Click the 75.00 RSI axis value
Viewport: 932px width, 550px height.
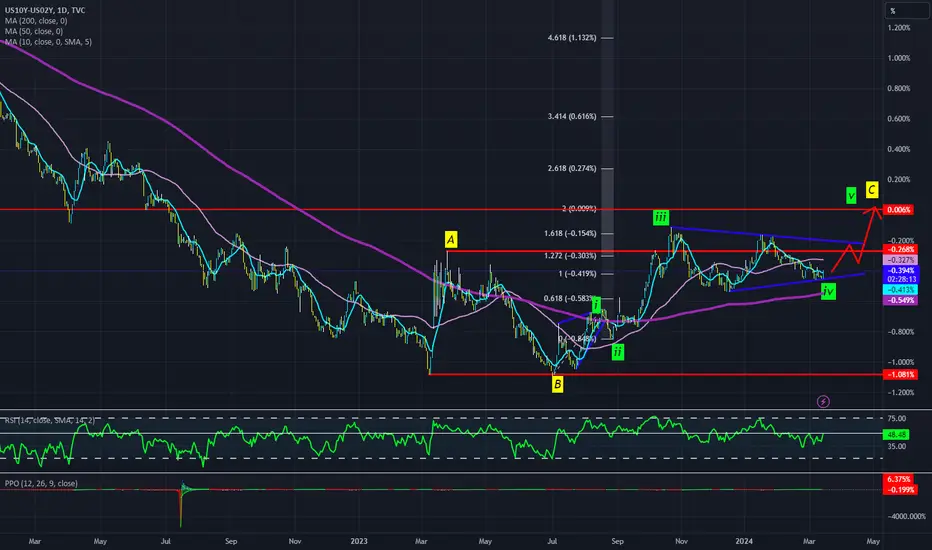pos(897,419)
